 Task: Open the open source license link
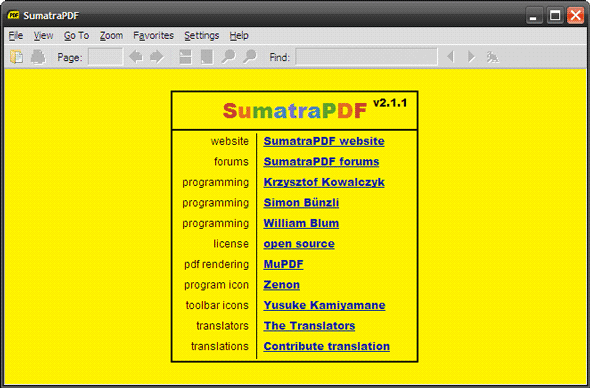coord(299,244)
